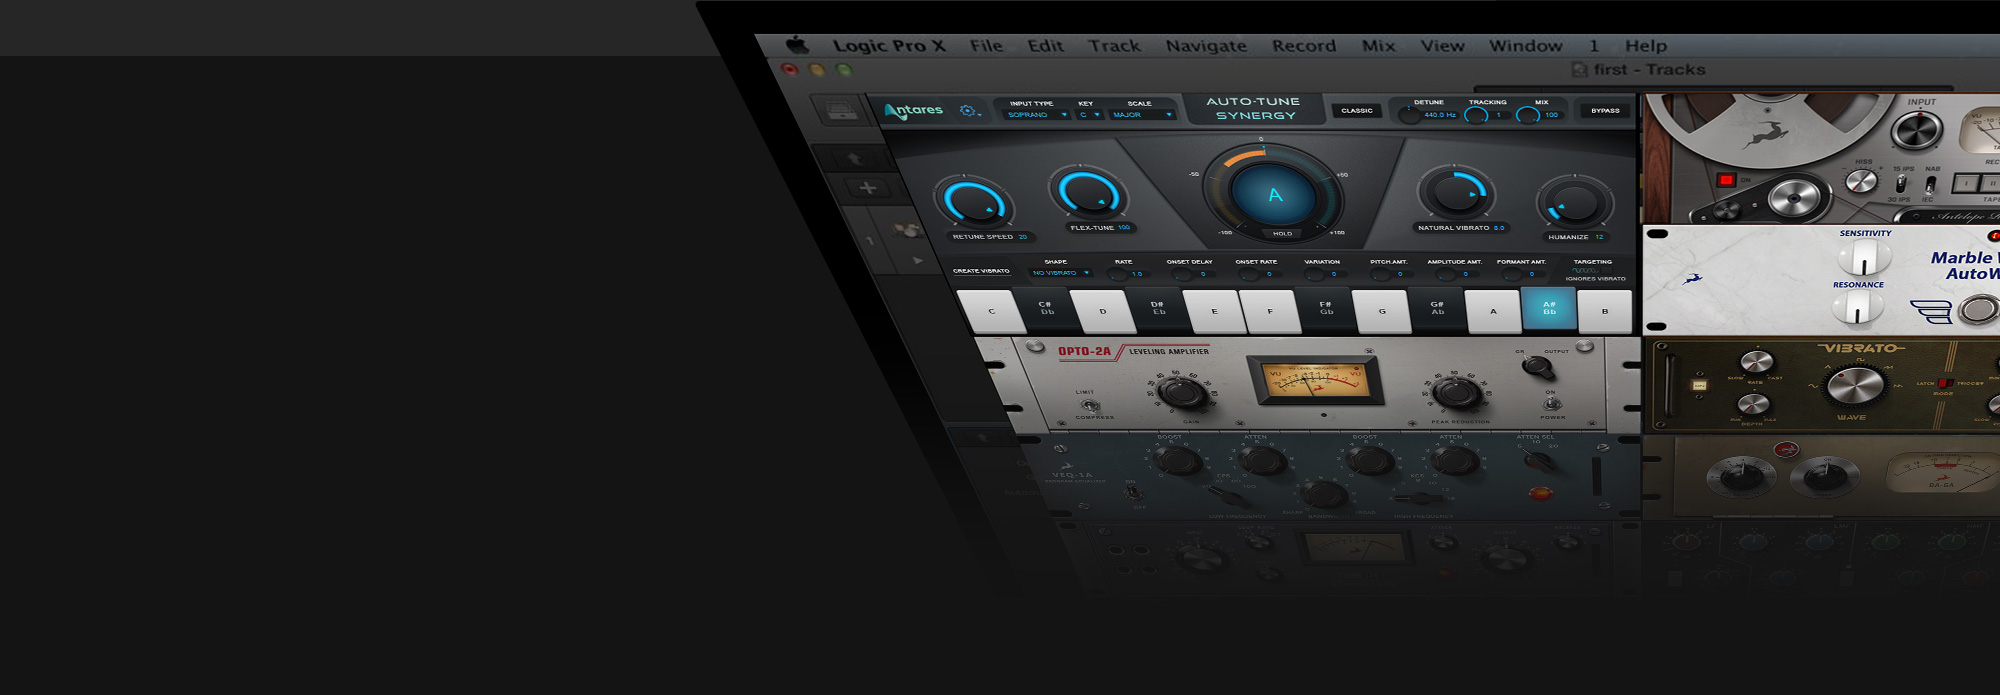Image resolution: width=2000 pixels, height=695 pixels.
Task: Open the Window menu
Action: (x=1525, y=46)
